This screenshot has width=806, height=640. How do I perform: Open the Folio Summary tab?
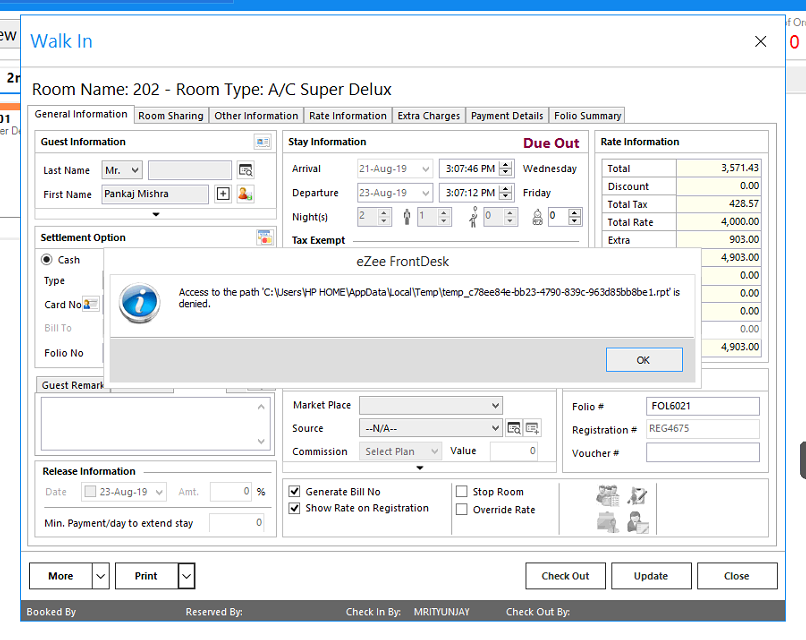tap(588, 116)
